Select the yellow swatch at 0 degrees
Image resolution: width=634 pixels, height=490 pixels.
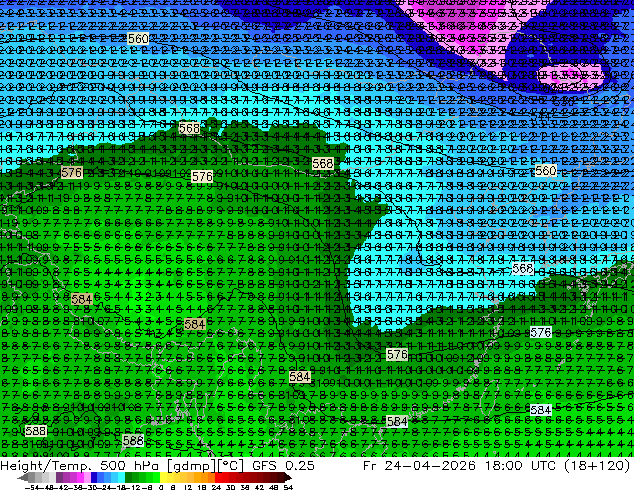(163, 478)
